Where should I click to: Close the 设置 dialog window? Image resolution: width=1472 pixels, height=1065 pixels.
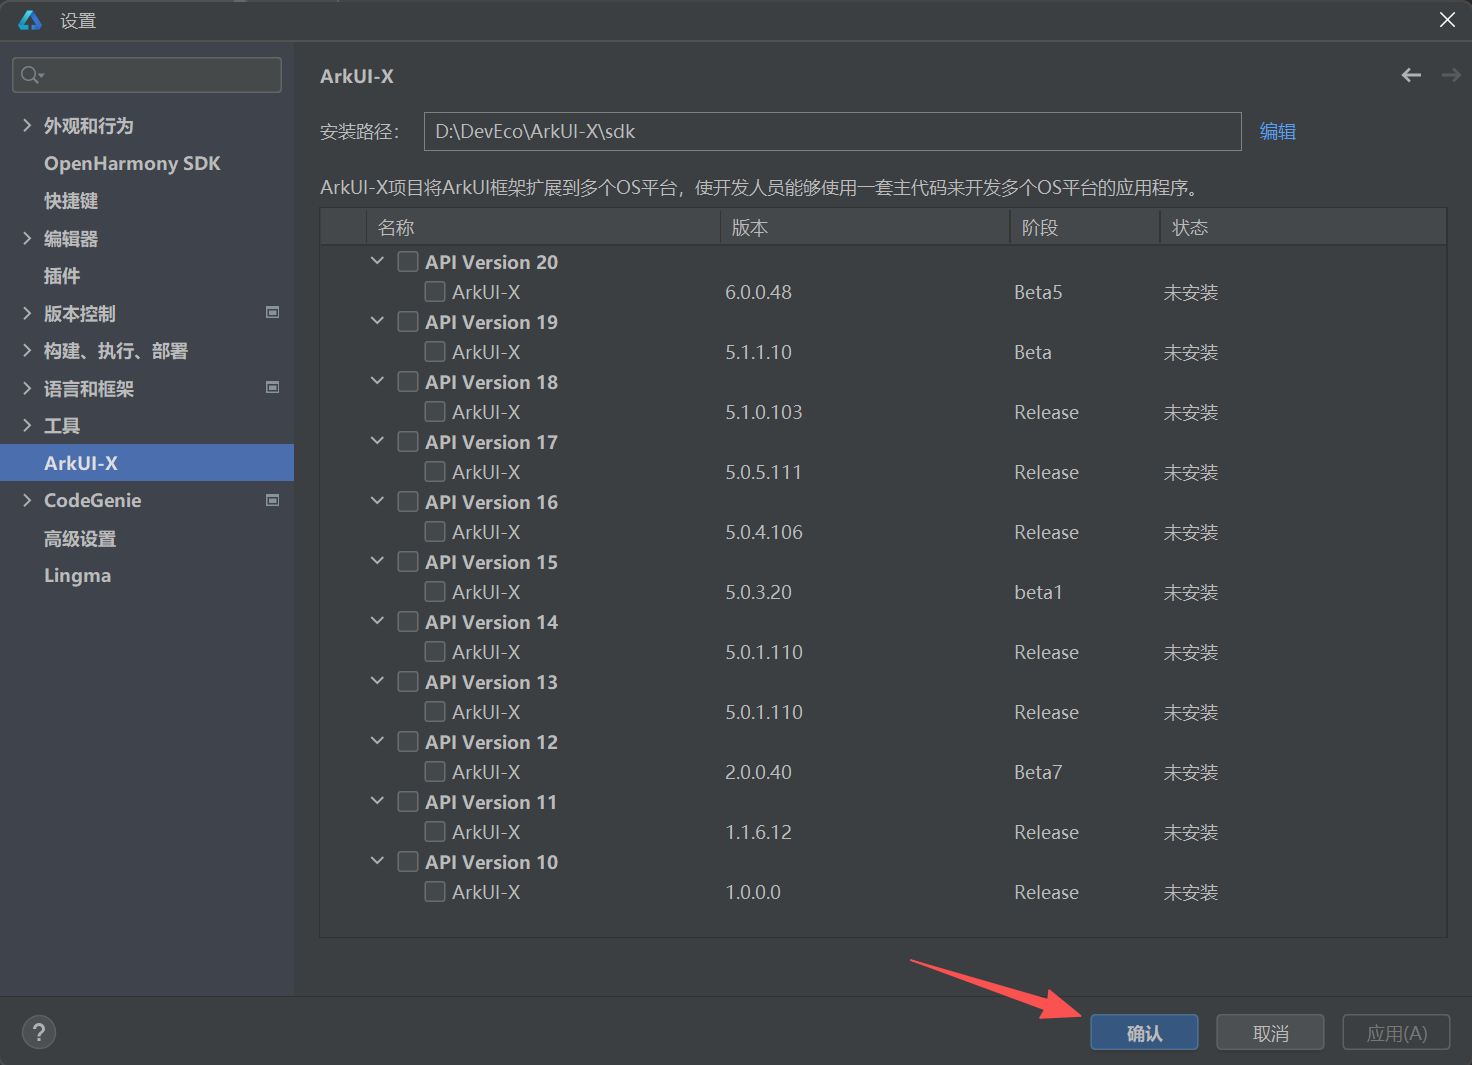[x=1447, y=20]
